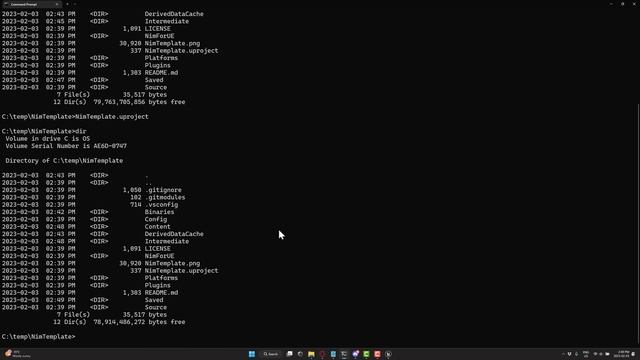Click 'Plugins' in the lower listing

pos(157,285)
